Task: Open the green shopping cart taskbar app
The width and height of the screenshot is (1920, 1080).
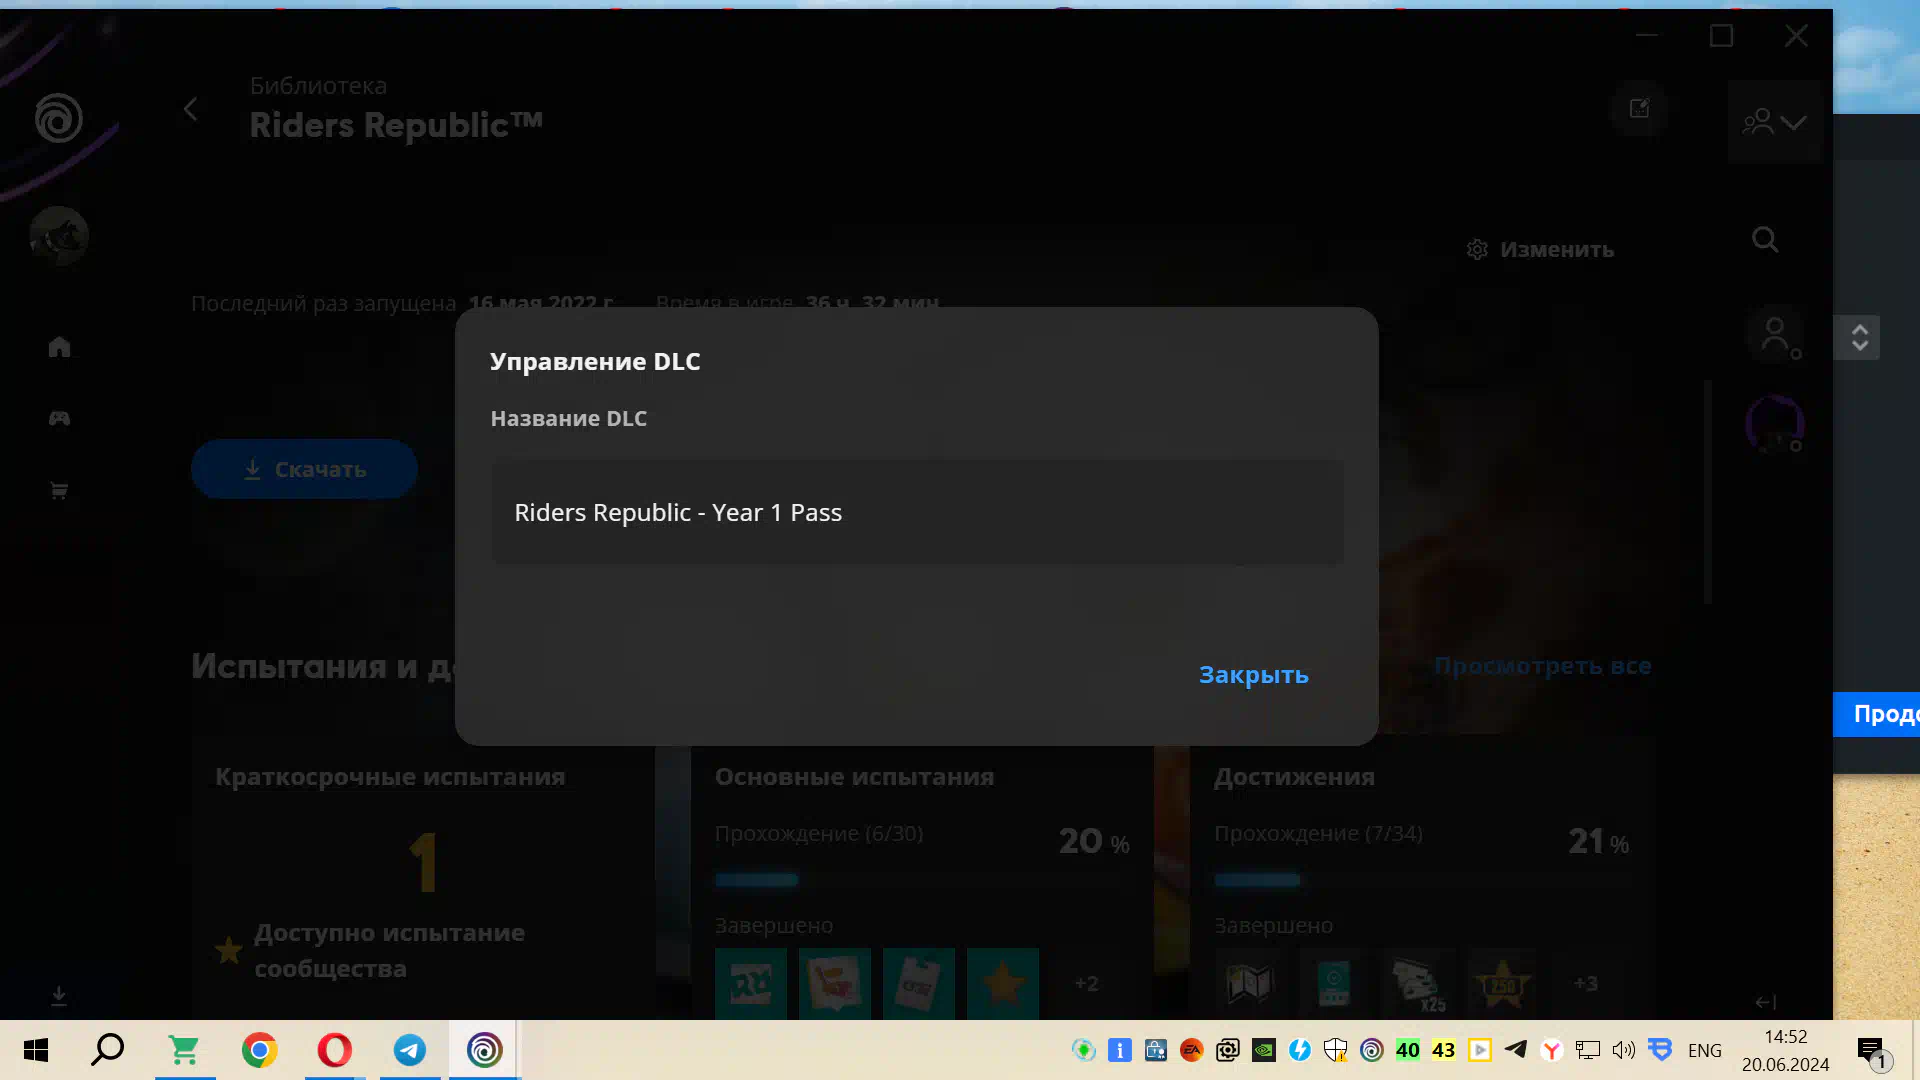Action: (x=185, y=1050)
